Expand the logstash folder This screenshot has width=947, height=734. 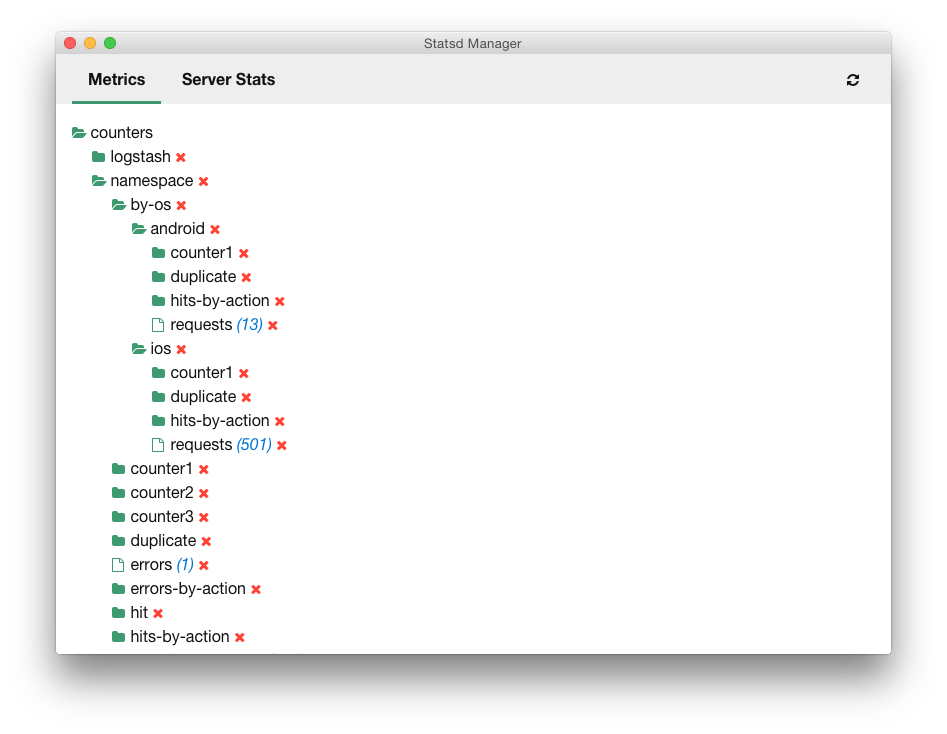pos(98,156)
